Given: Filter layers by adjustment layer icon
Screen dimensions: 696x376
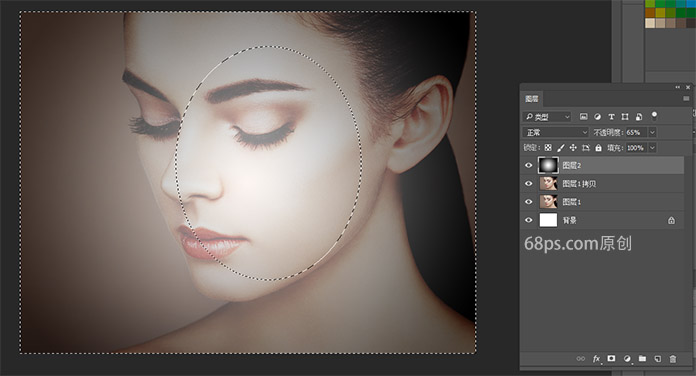Looking at the screenshot, I should point(597,117).
